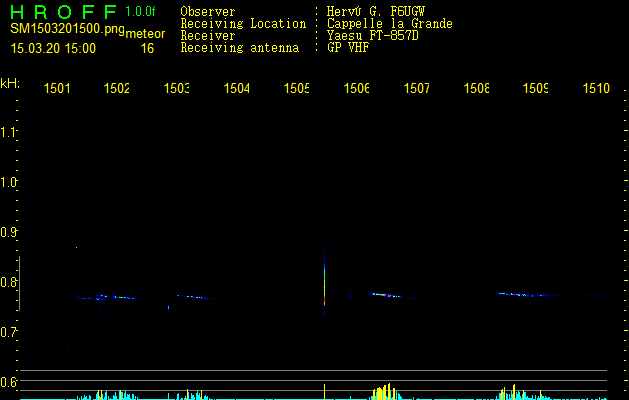Click time axis label 1507

click(x=416, y=88)
